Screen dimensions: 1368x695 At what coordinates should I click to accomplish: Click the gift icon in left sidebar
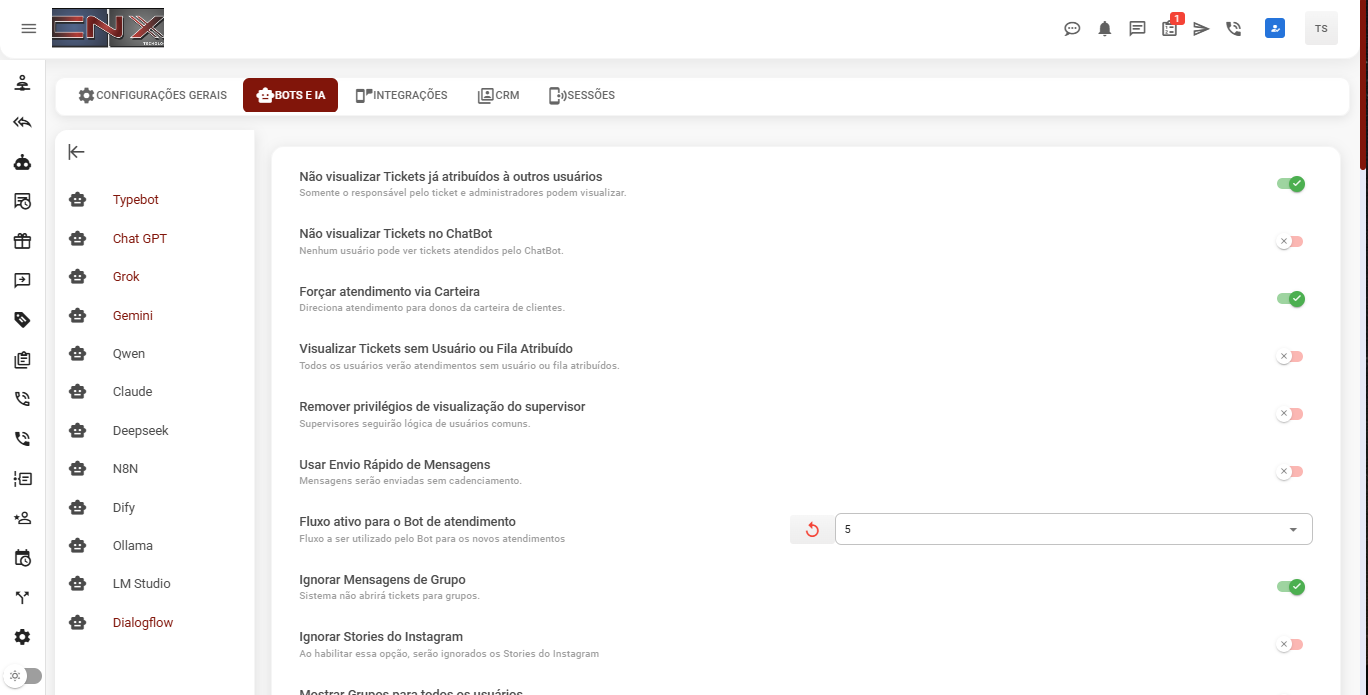point(22,241)
